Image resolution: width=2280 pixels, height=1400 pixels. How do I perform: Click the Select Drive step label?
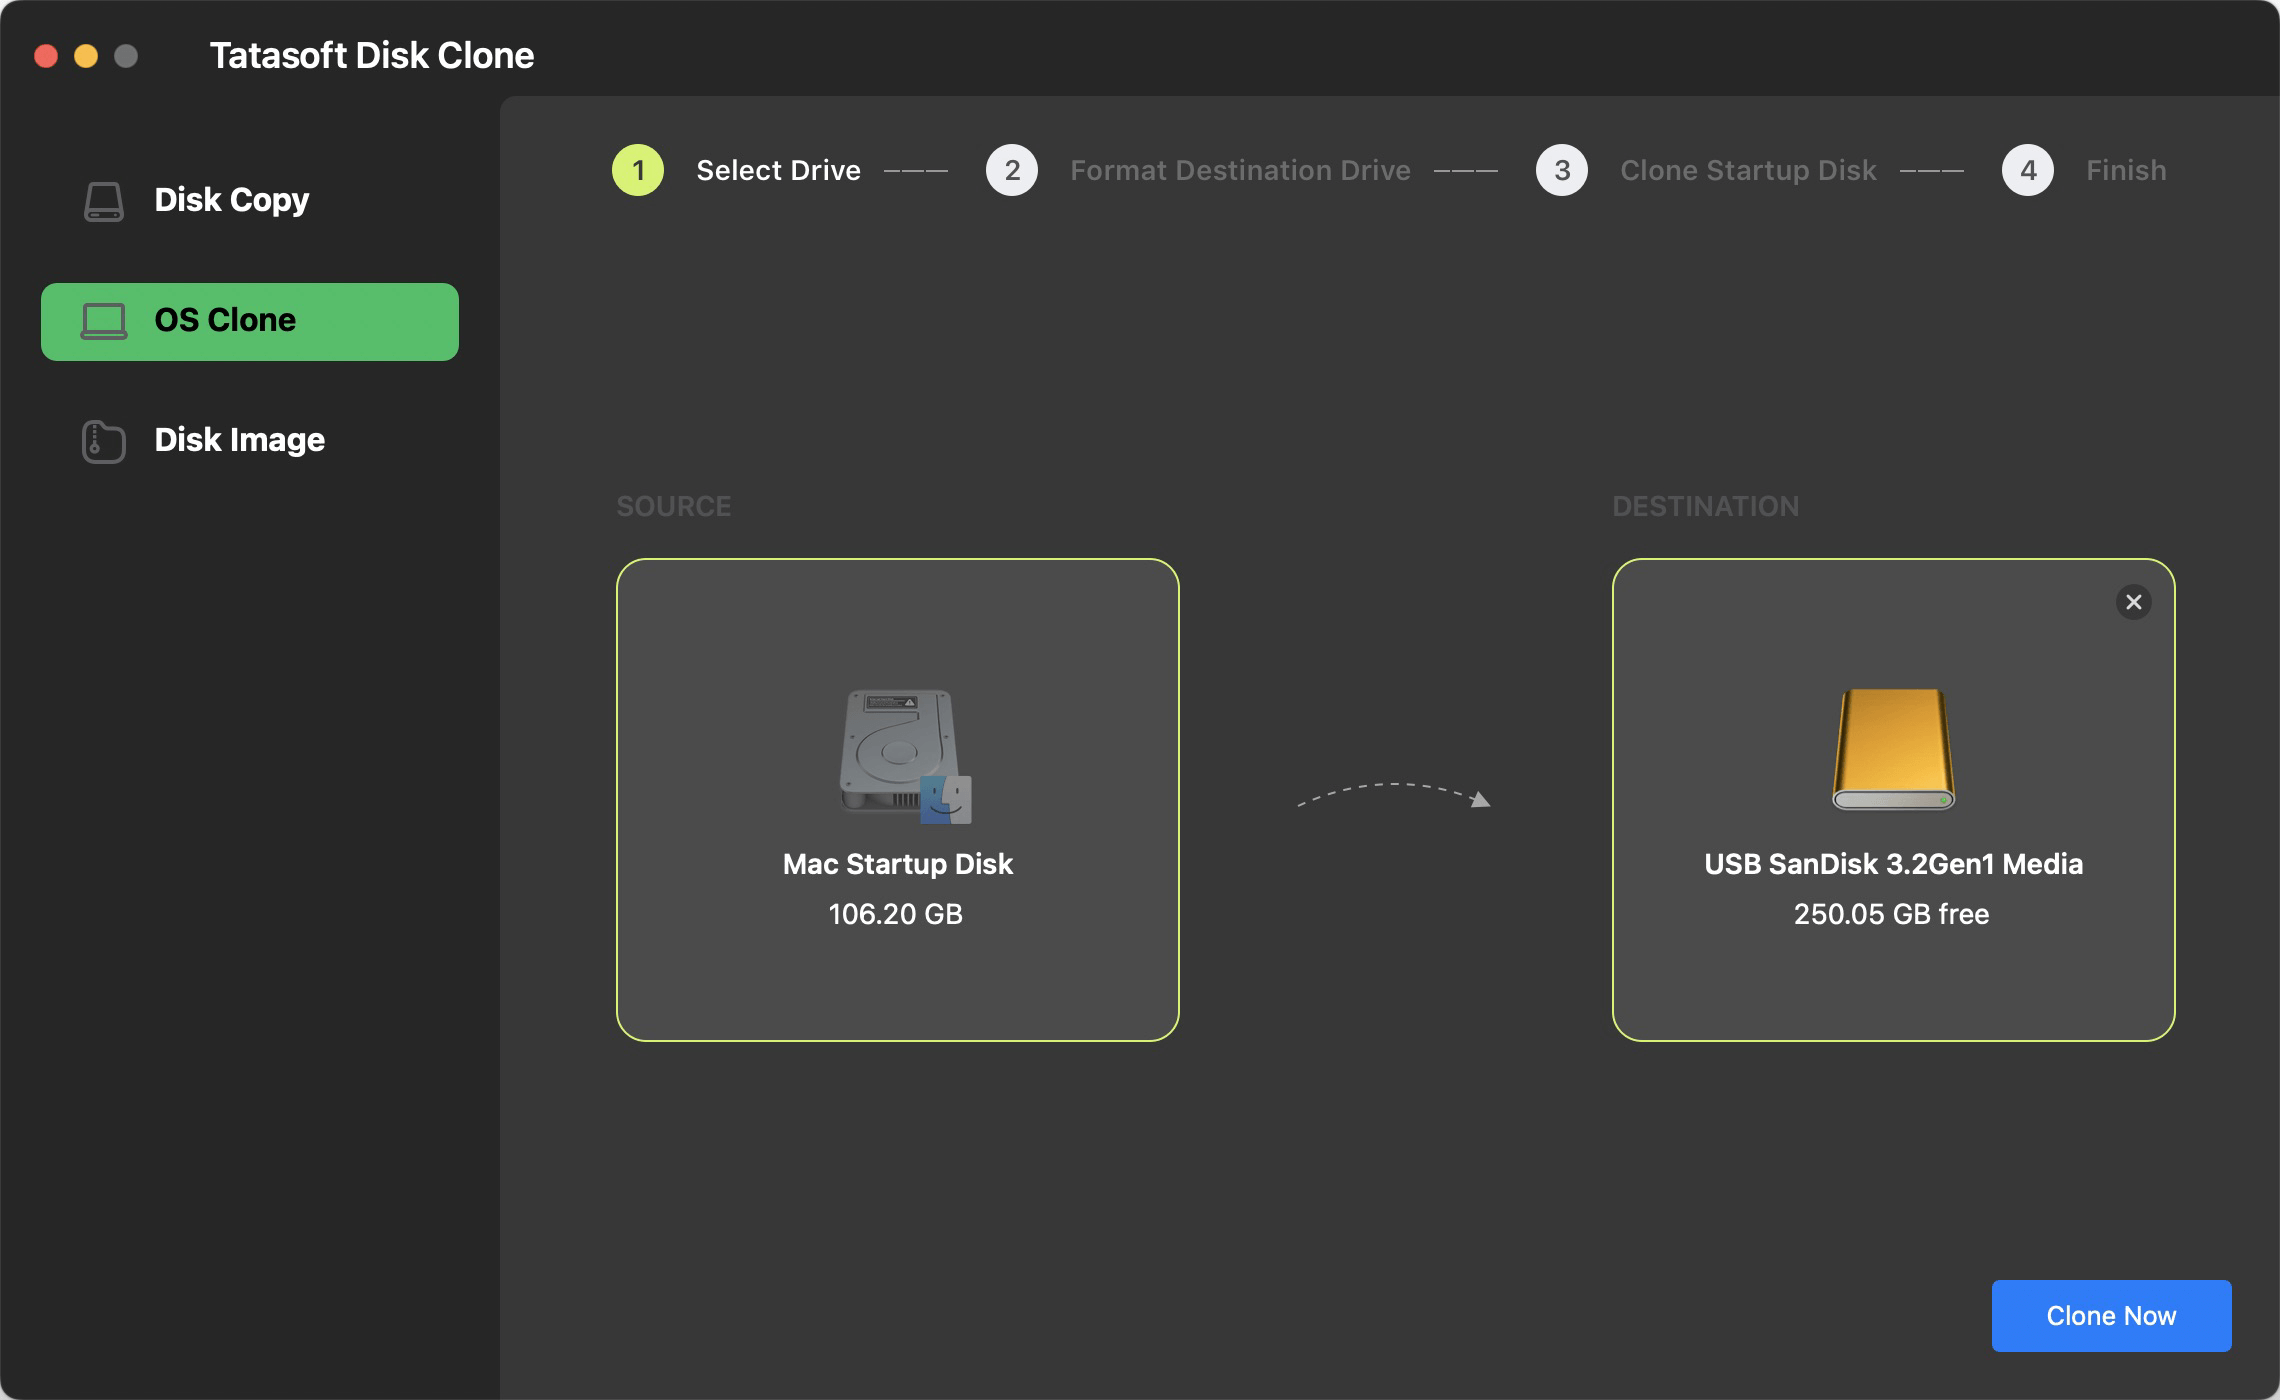coord(778,170)
